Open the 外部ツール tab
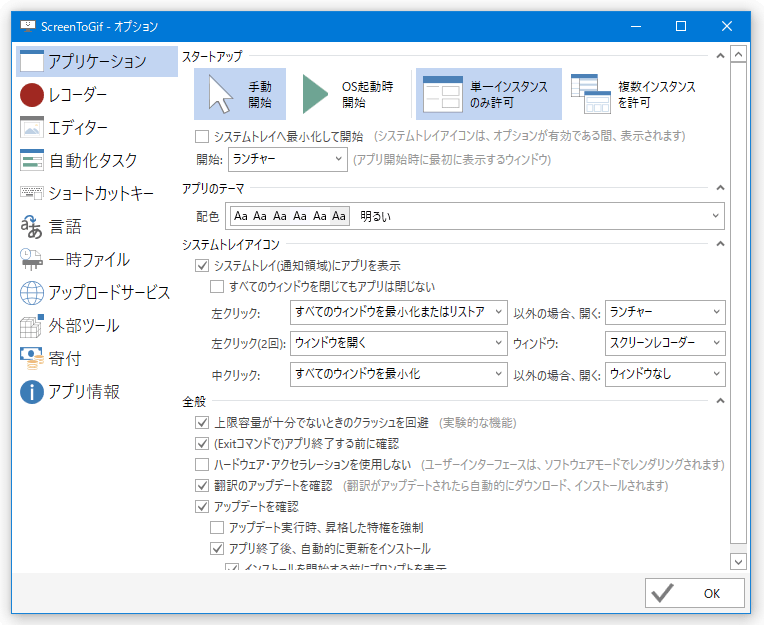The width and height of the screenshot is (764, 625). coord(97,325)
